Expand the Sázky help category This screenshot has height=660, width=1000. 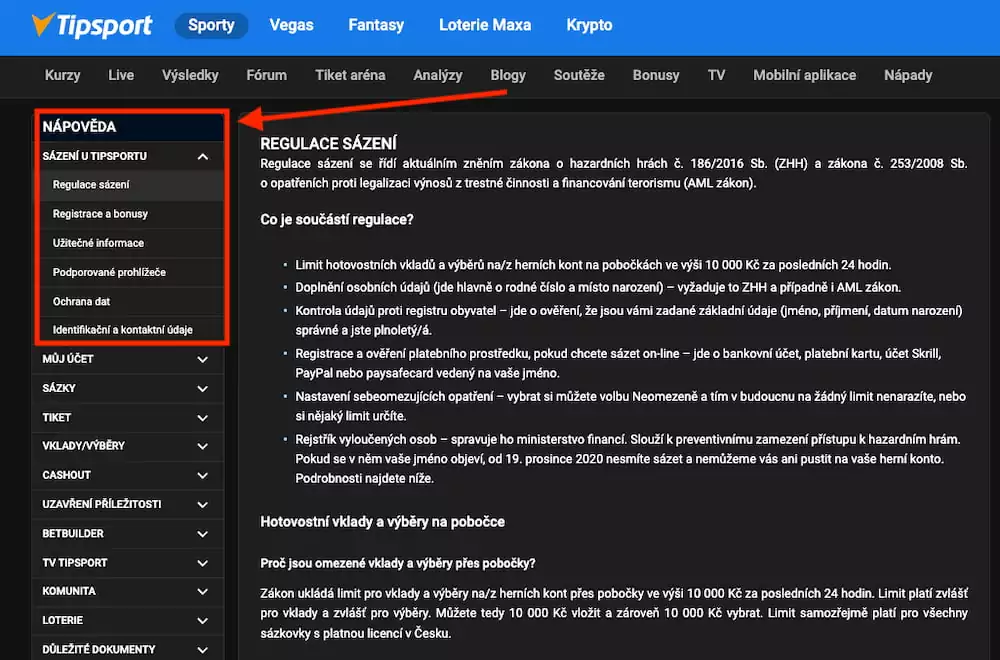[x=203, y=388]
